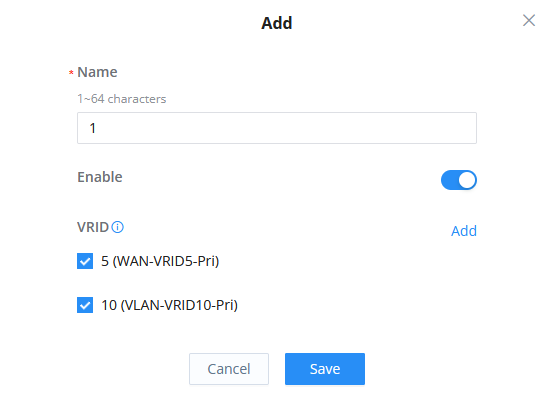Place the cursor after "1" in the Name box
The image size is (550, 401).
96,128
